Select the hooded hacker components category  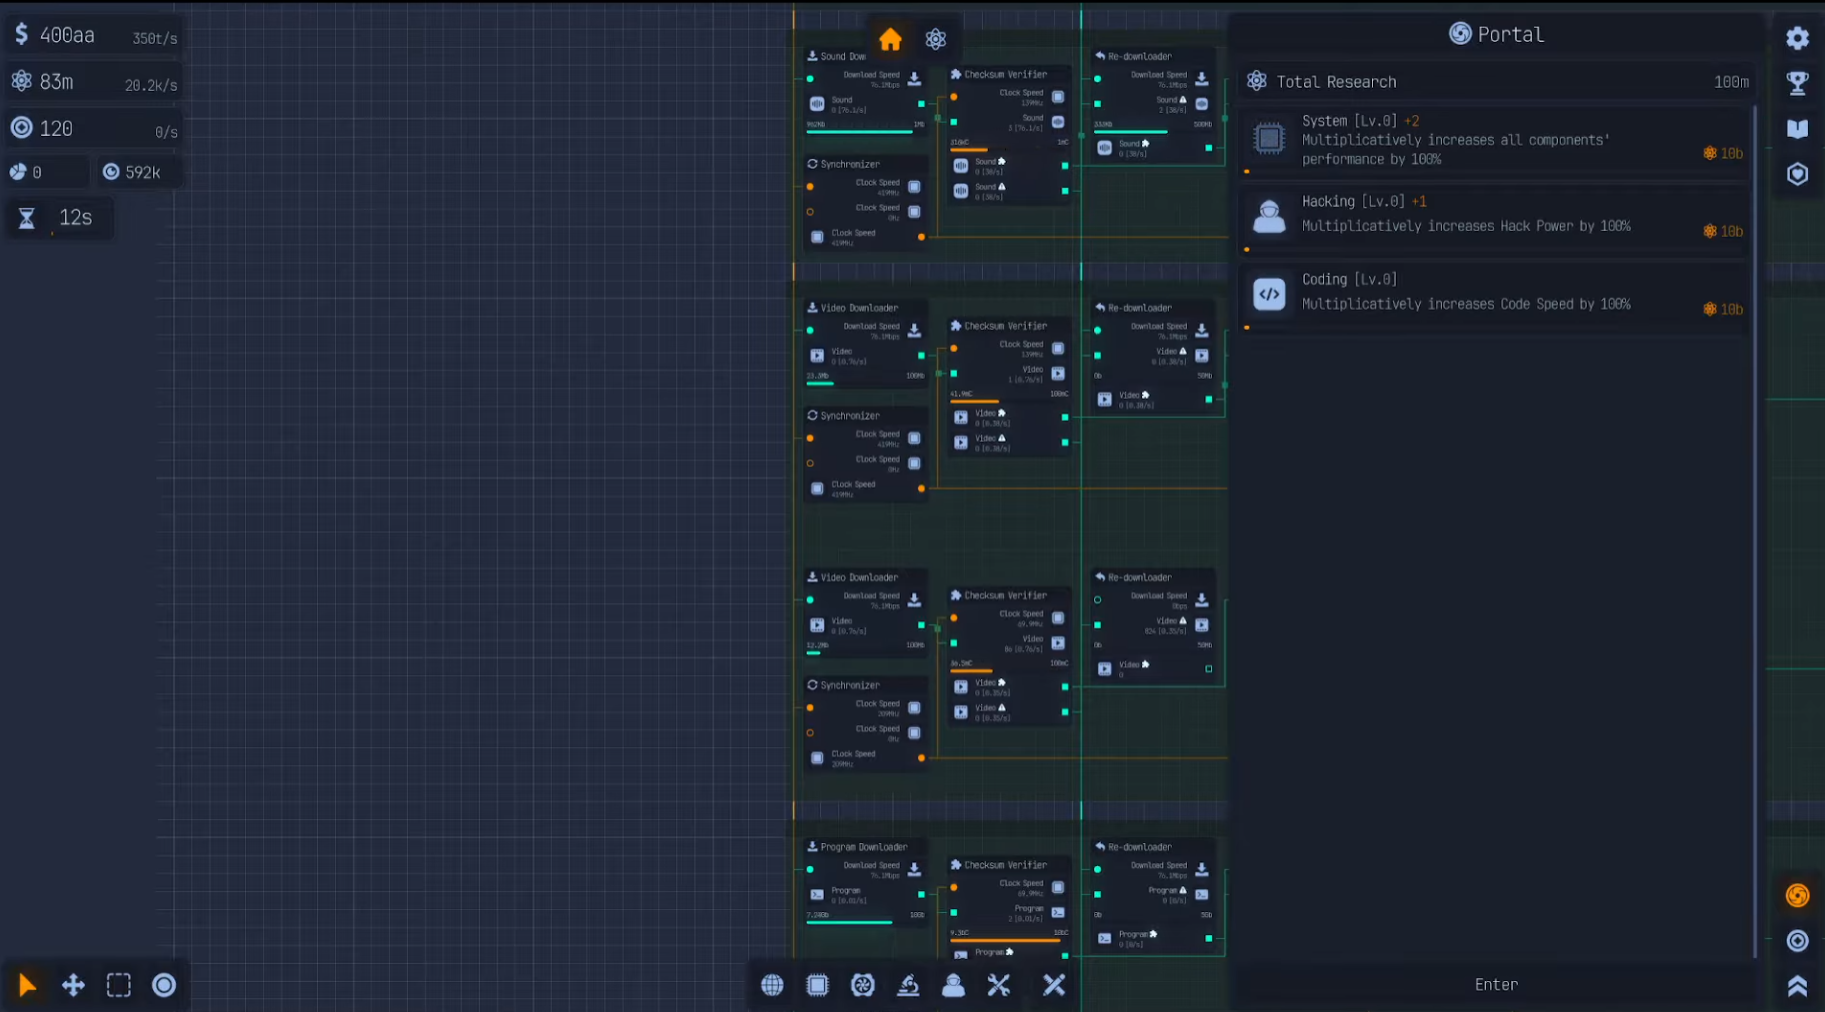(x=953, y=985)
